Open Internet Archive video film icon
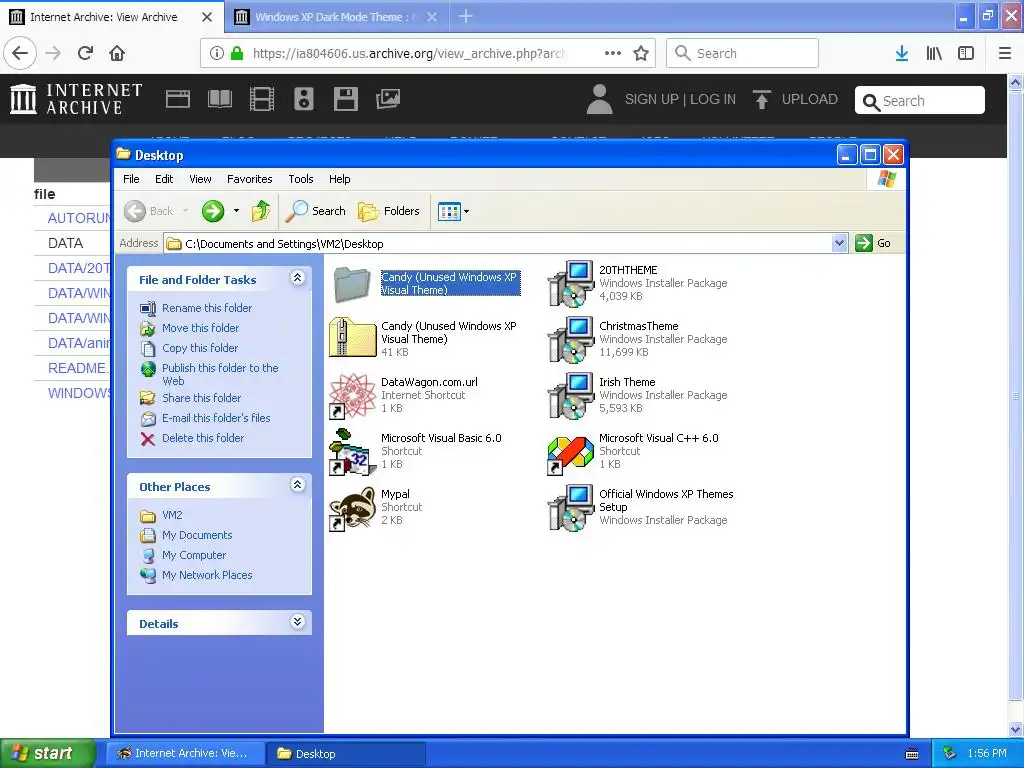The image size is (1024, 768). [x=262, y=99]
